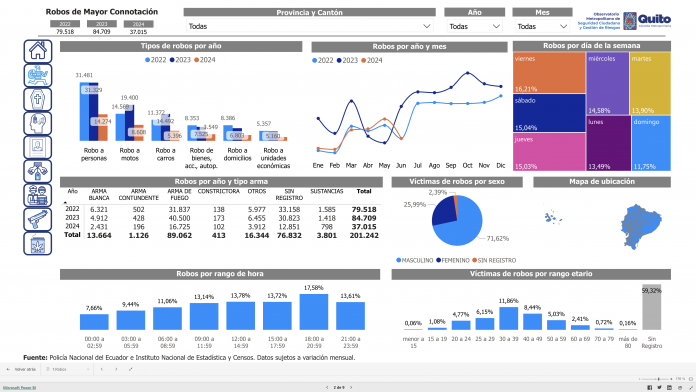Image resolution: width=696 pixels, height=392 pixels.
Task: Select the pistol weapons icon
Action: (38, 219)
